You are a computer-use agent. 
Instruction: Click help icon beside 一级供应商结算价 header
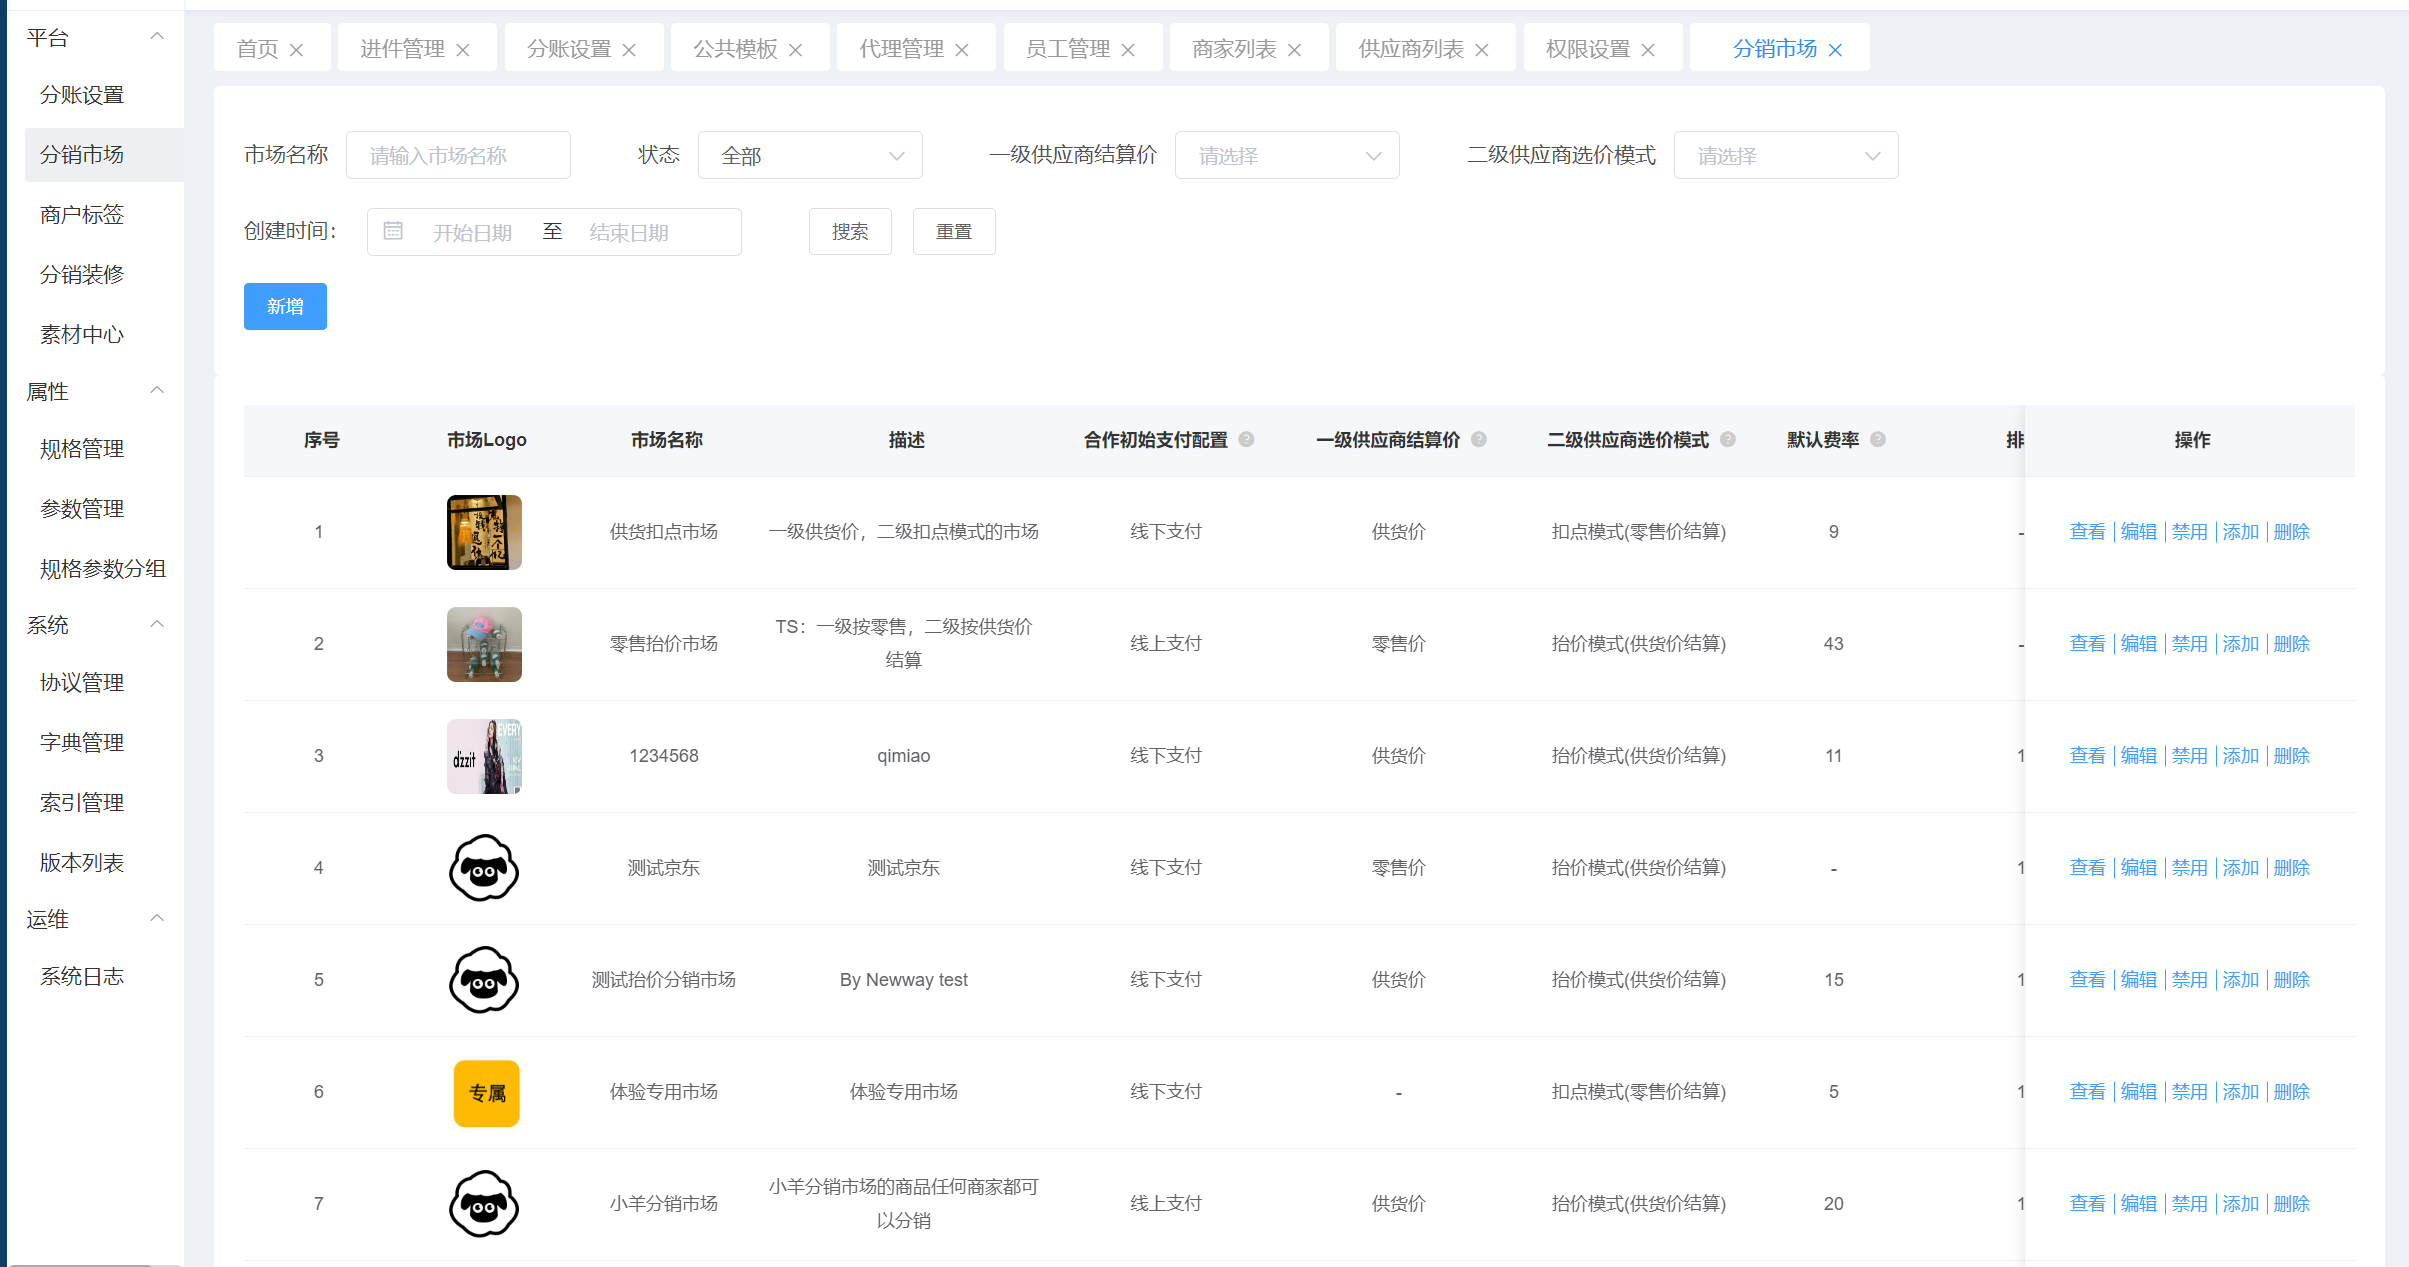click(x=1479, y=439)
